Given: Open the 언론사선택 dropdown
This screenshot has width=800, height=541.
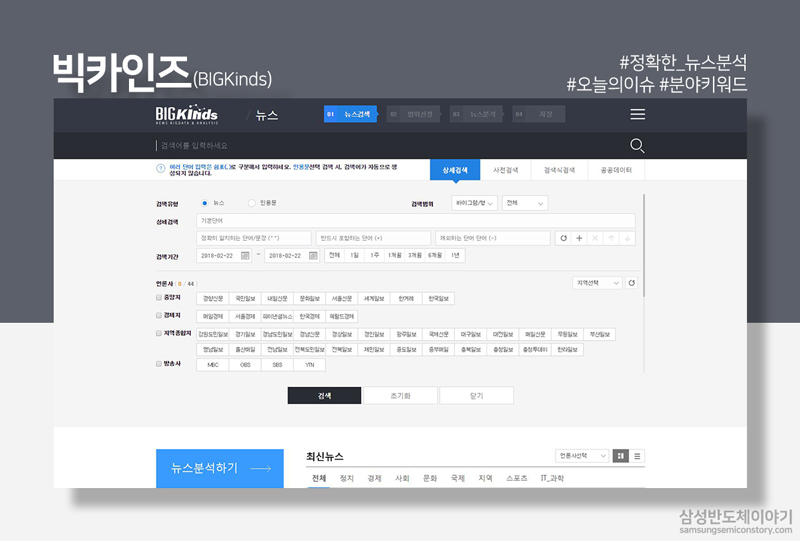Looking at the screenshot, I should pyautogui.click(x=582, y=456).
